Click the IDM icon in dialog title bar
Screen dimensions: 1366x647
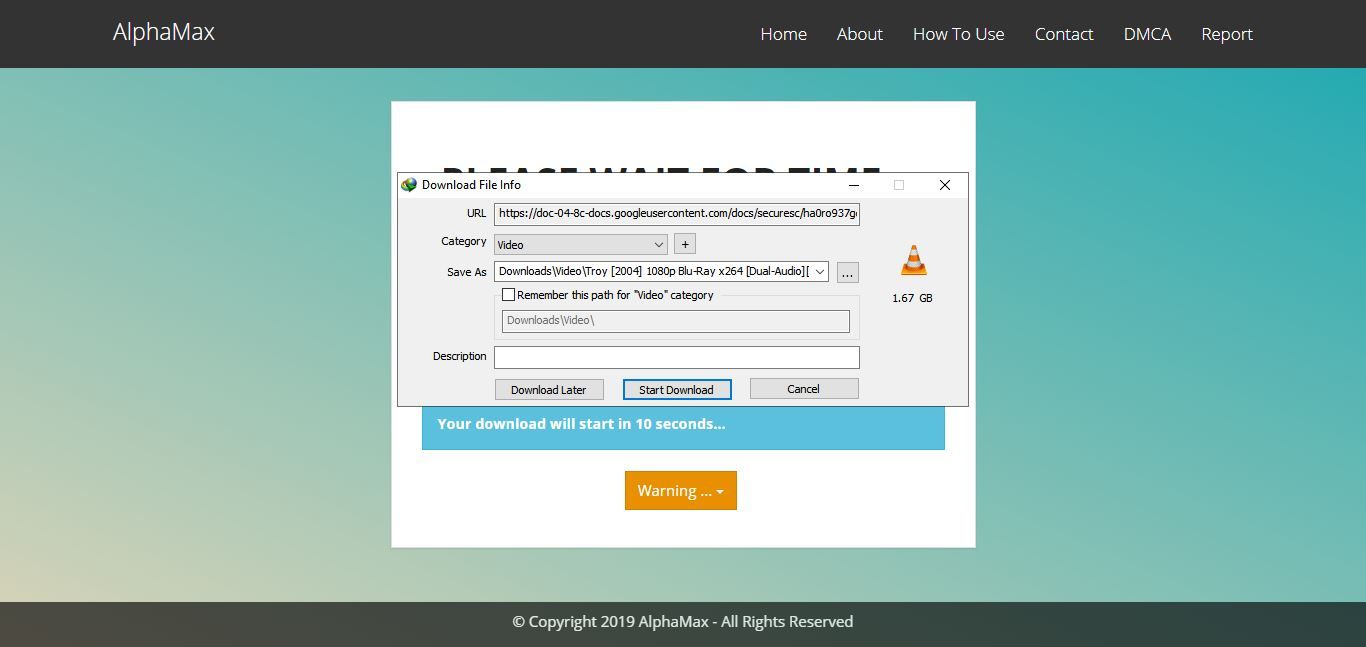pos(408,185)
